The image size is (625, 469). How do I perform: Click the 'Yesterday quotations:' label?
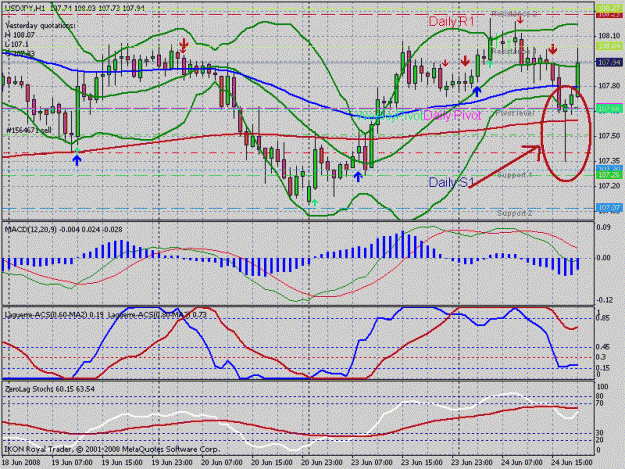tap(40, 26)
